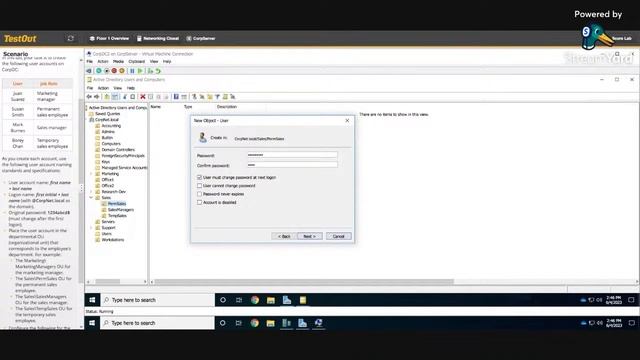The image size is (640, 360).
Task: Click the inner VM taskbar search box
Action: coord(158,300)
